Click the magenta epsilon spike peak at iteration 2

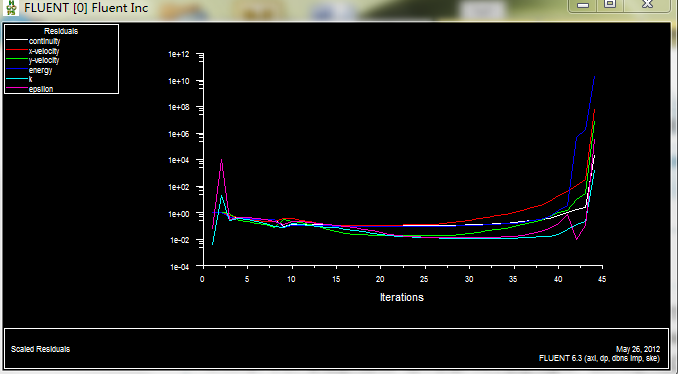tap(221, 160)
